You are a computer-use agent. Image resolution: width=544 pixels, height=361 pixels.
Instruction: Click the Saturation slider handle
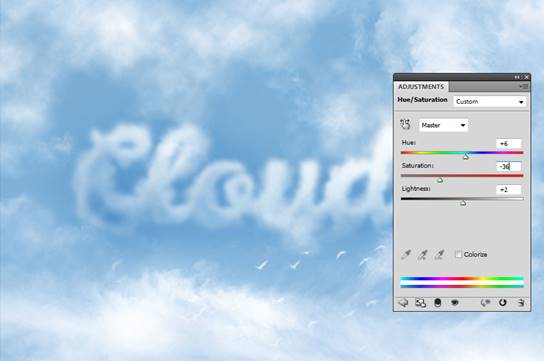(440, 180)
